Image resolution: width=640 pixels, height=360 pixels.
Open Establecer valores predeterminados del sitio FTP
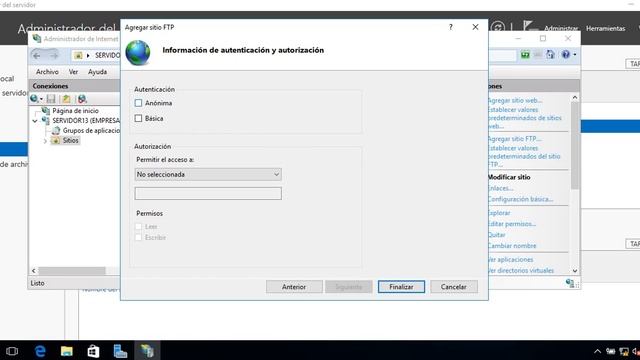click(x=524, y=156)
